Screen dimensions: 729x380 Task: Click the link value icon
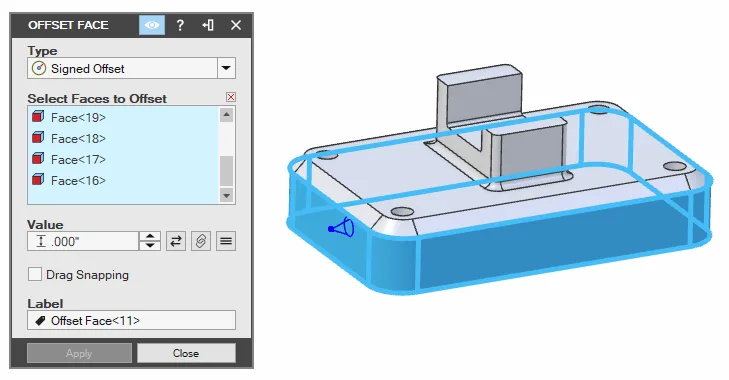[201, 241]
